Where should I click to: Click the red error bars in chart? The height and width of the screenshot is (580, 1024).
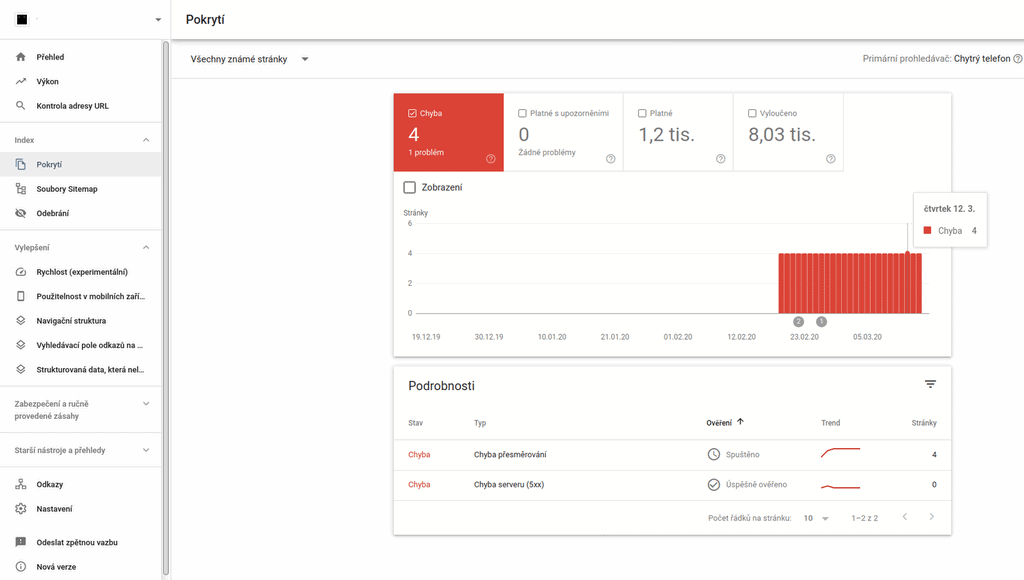tap(850, 283)
